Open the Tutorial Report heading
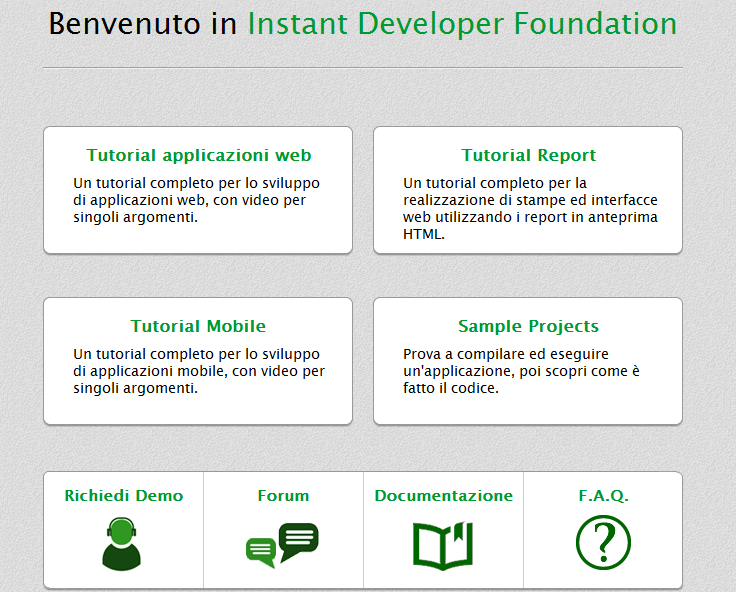The height and width of the screenshot is (592, 736). pyautogui.click(x=529, y=155)
